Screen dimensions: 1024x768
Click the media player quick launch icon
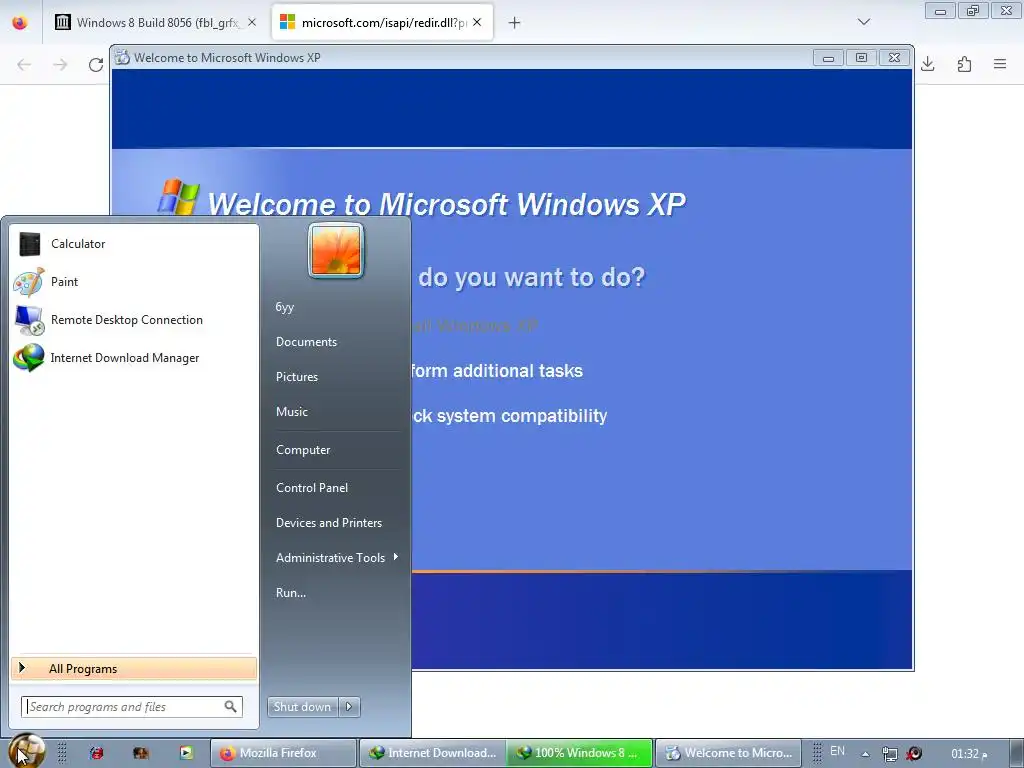point(186,753)
